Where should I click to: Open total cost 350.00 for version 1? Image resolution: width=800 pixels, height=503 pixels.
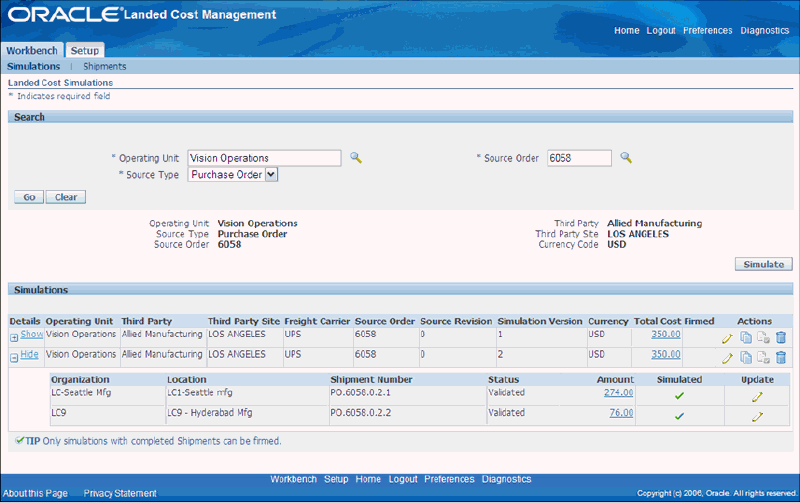[665, 334]
